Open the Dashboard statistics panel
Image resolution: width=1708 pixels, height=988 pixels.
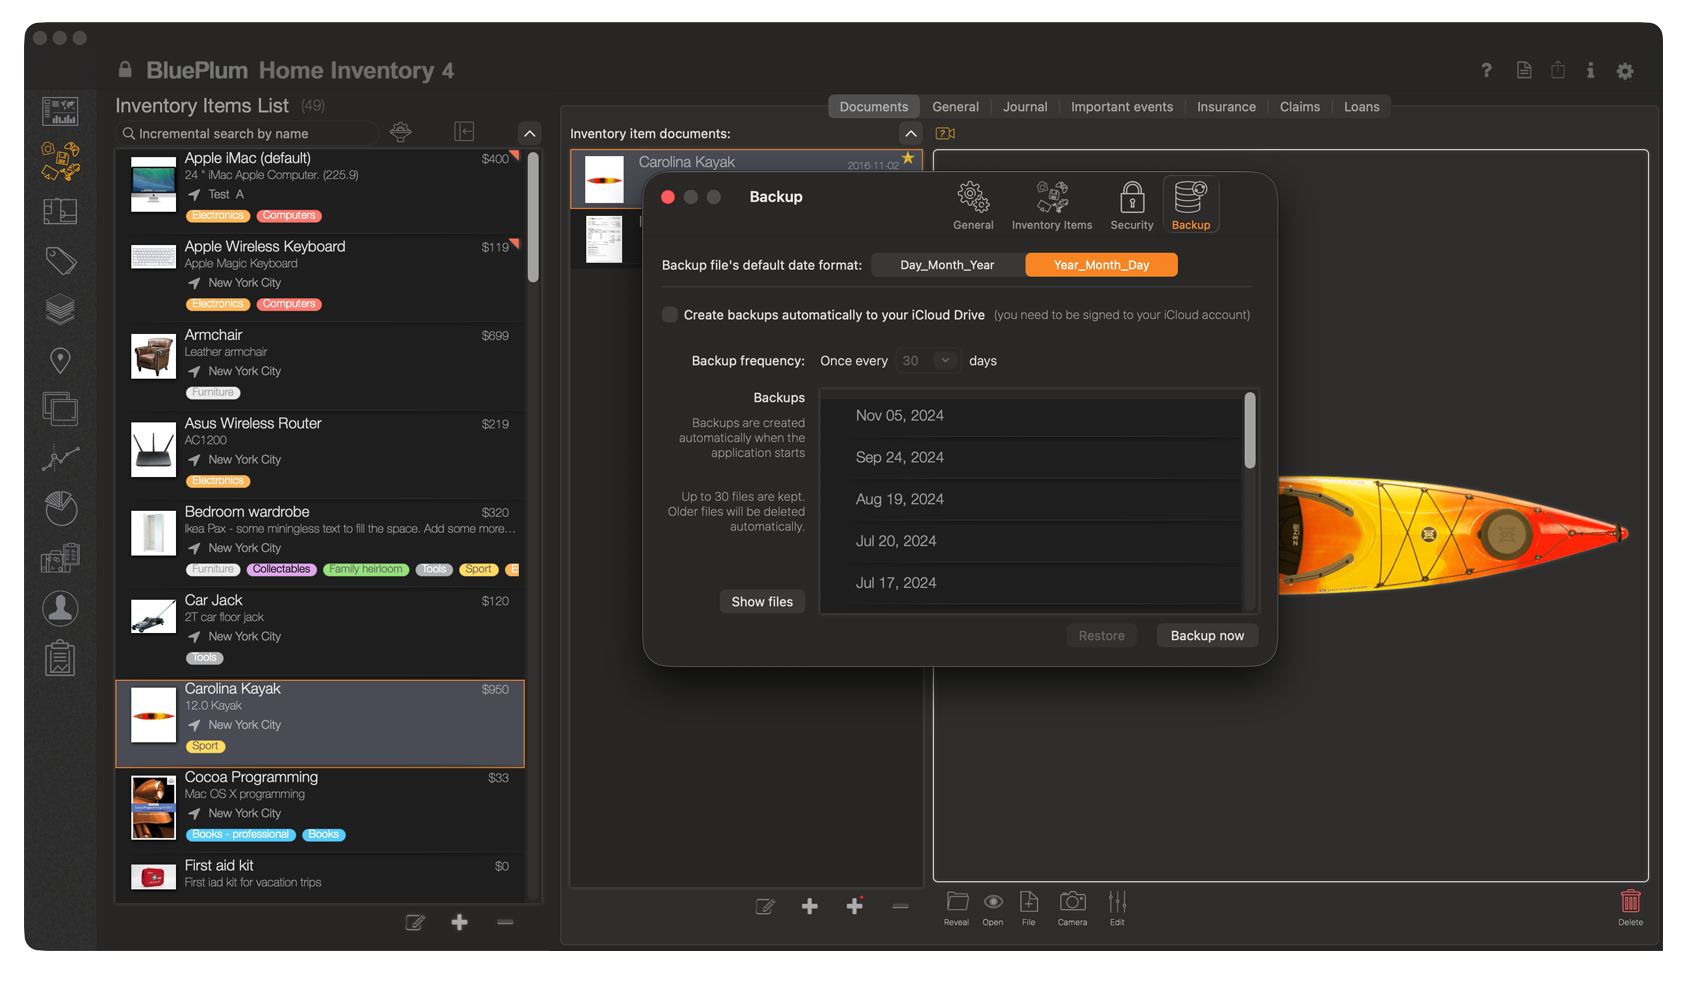(59, 110)
